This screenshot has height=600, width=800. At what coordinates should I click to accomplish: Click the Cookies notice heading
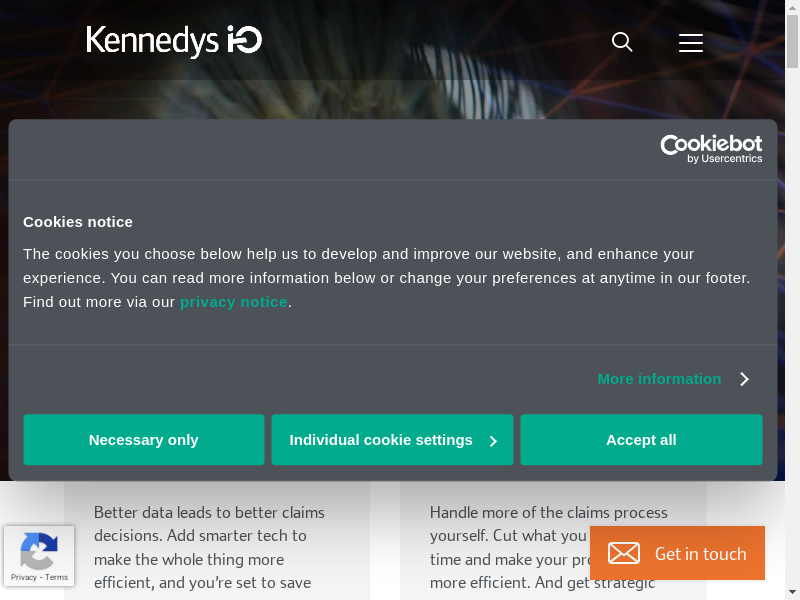coord(78,222)
